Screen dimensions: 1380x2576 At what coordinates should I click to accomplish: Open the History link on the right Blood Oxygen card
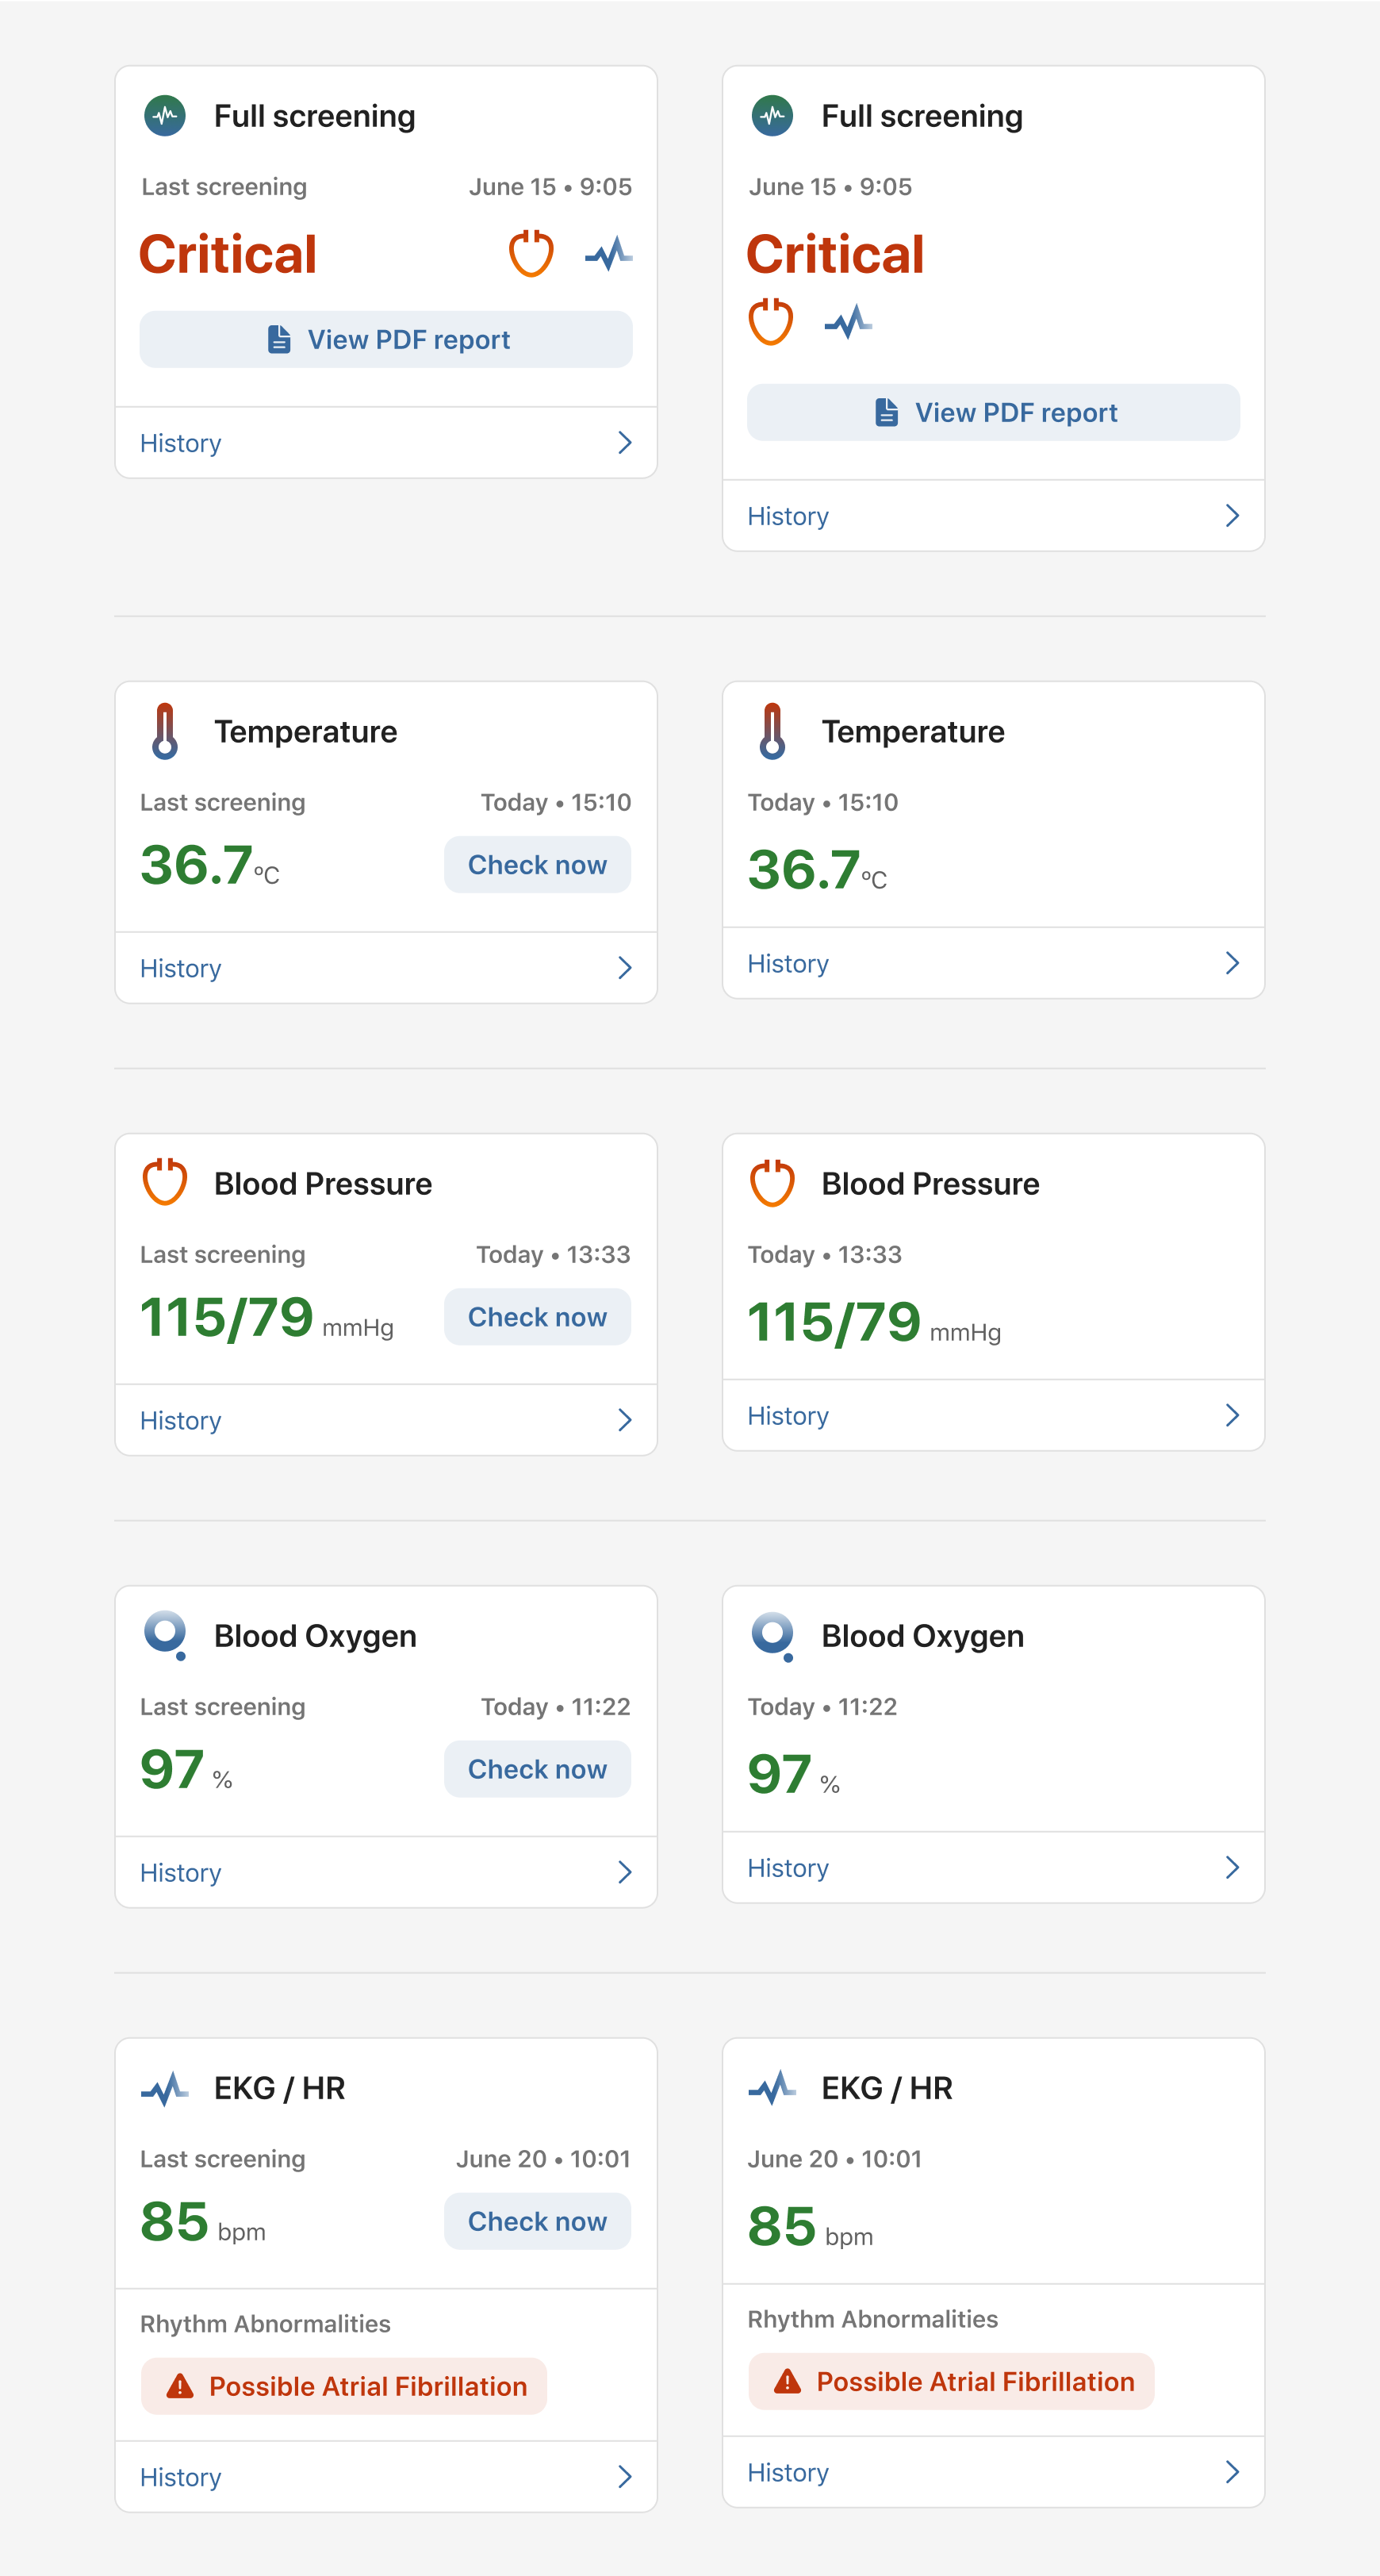point(788,1868)
